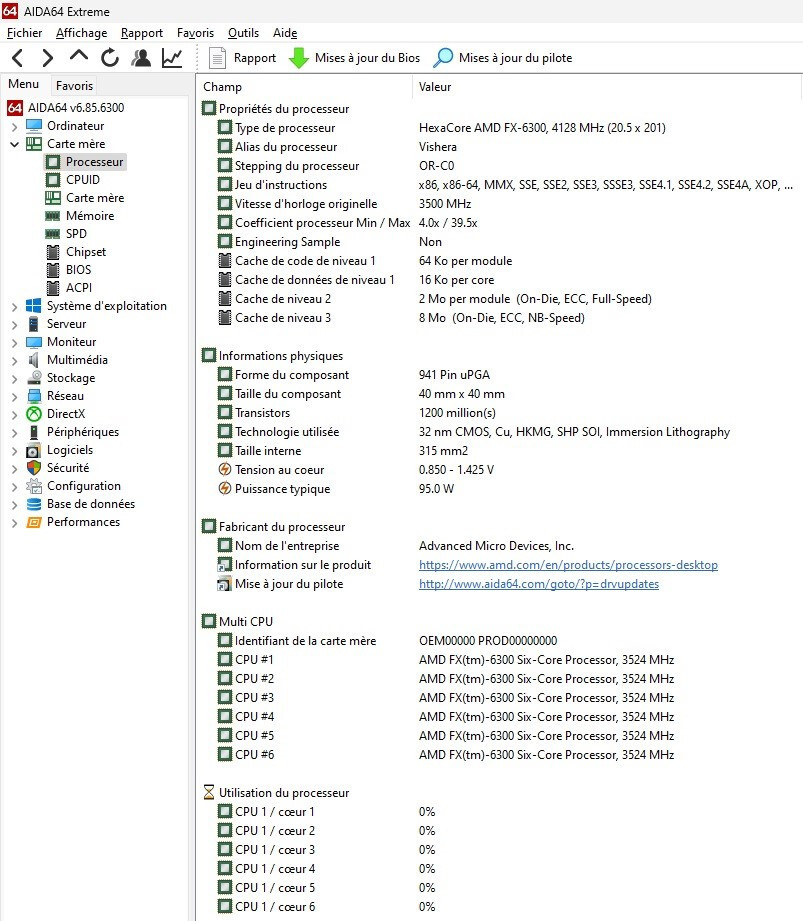The height and width of the screenshot is (921, 803).
Task: Select the CPU 1 / cœur 4 row
Action: coord(499,869)
